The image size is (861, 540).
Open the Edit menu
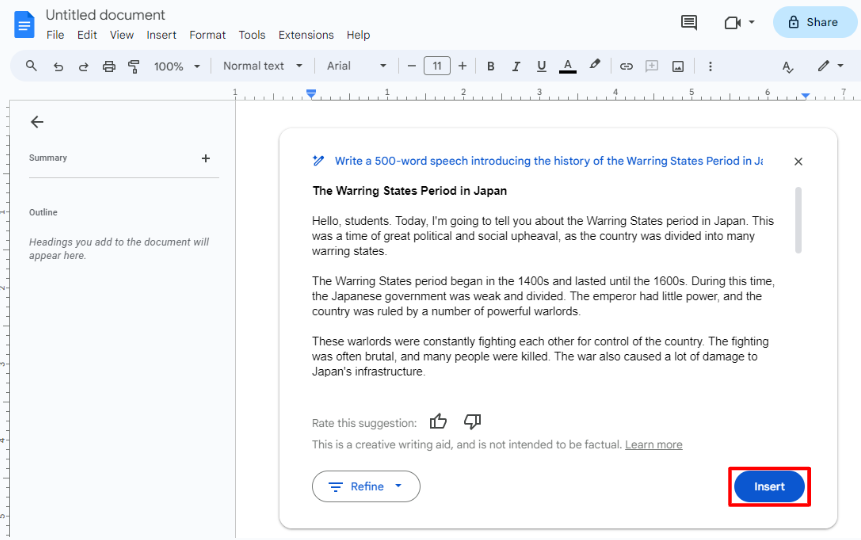point(87,35)
